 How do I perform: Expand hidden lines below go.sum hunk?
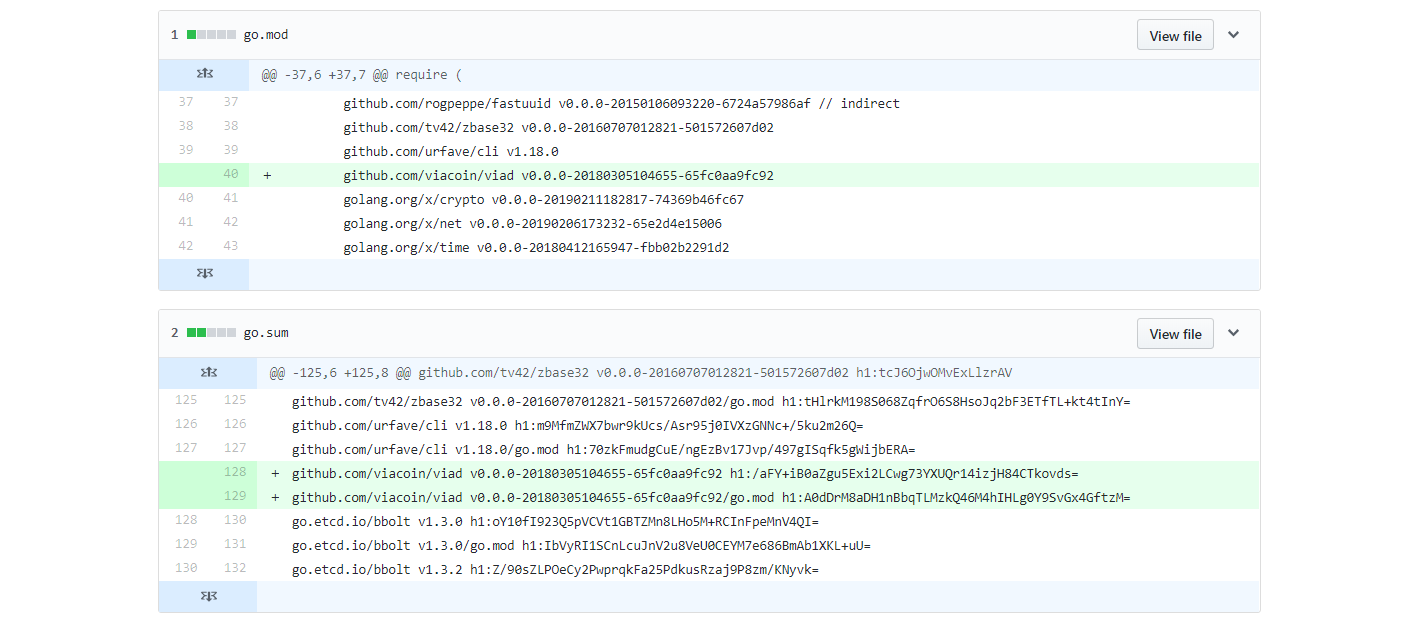(208, 596)
